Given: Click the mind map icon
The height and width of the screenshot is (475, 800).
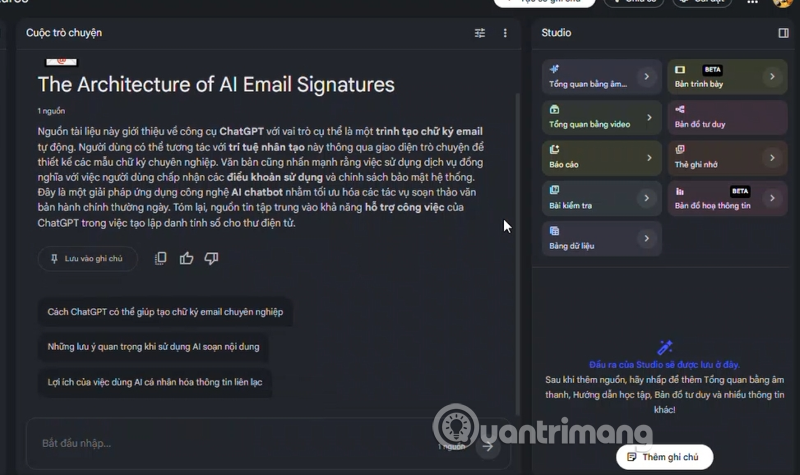Looking at the screenshot, I should click(680, 109).
